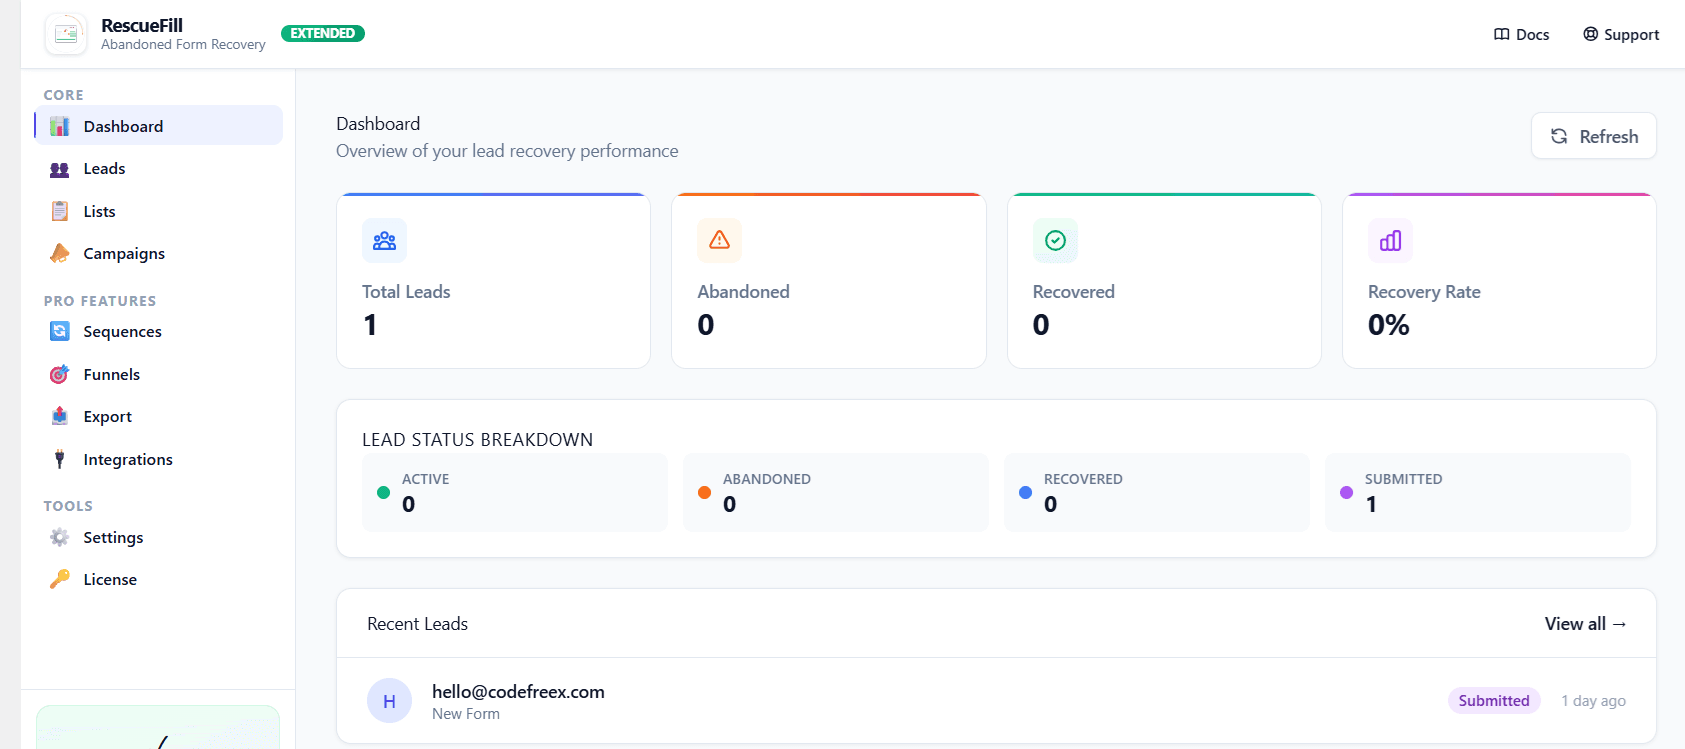
Task: Click the Recovery Rate bar chart icon
Action: [x=1390, y=240]
